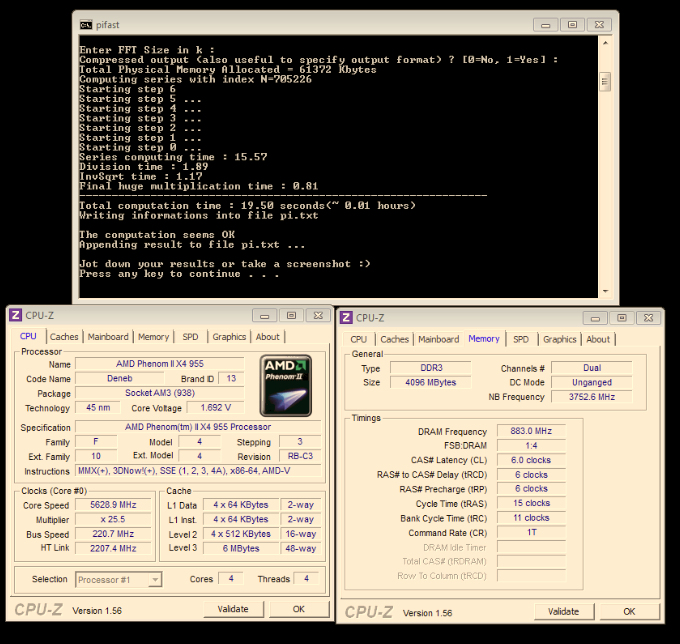Close the pifast console window
Image resolution: width=680 pixels, height=644 pixels.
(x=599, y=25)
